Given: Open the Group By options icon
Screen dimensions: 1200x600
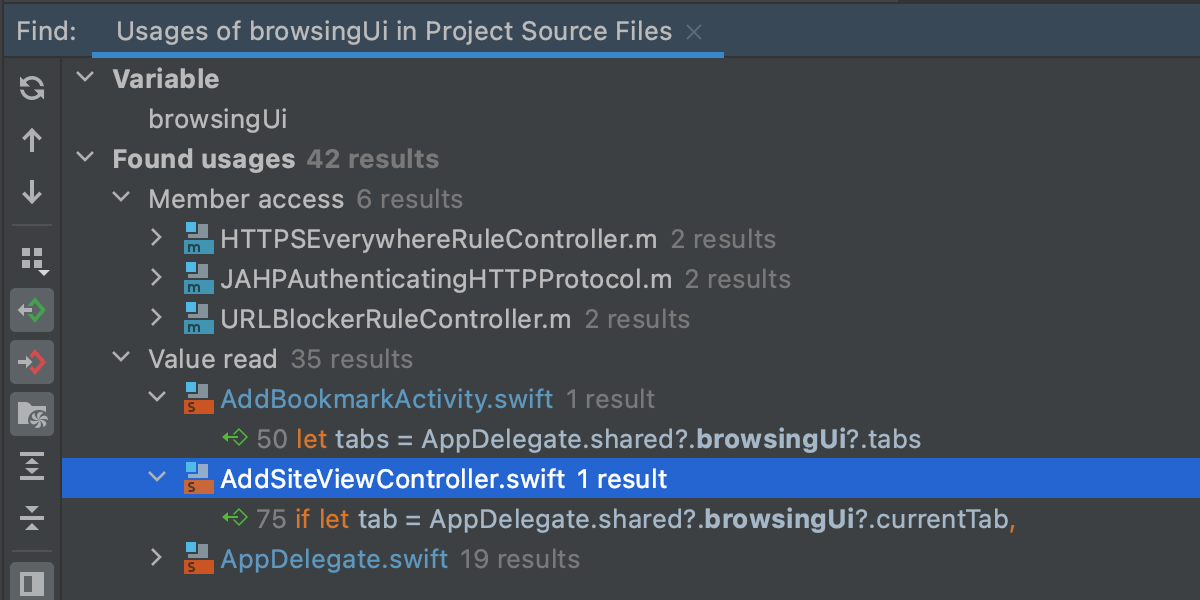Looking at the screenshot, I should 32,260.
